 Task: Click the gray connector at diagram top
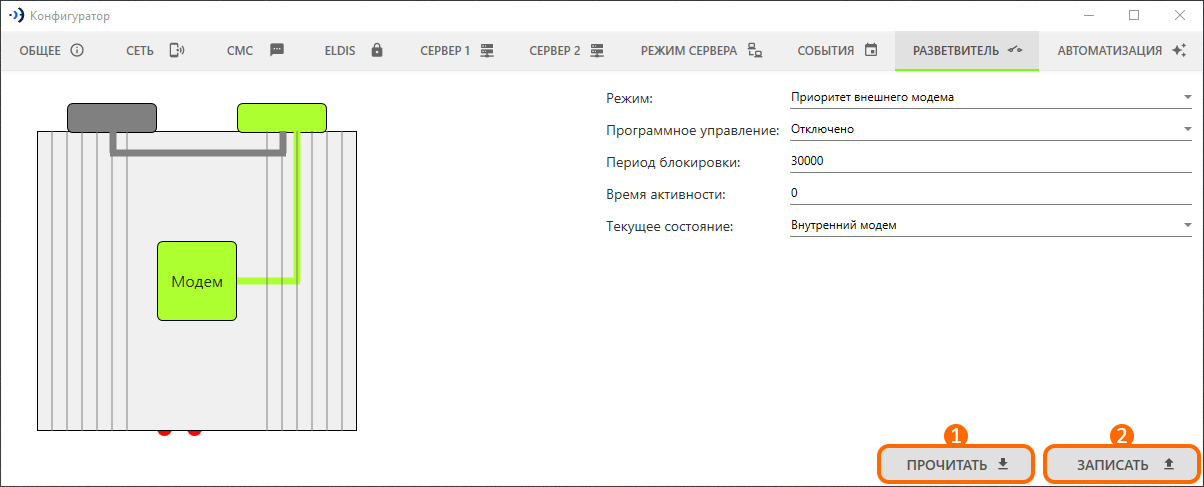tap(112, 118)
